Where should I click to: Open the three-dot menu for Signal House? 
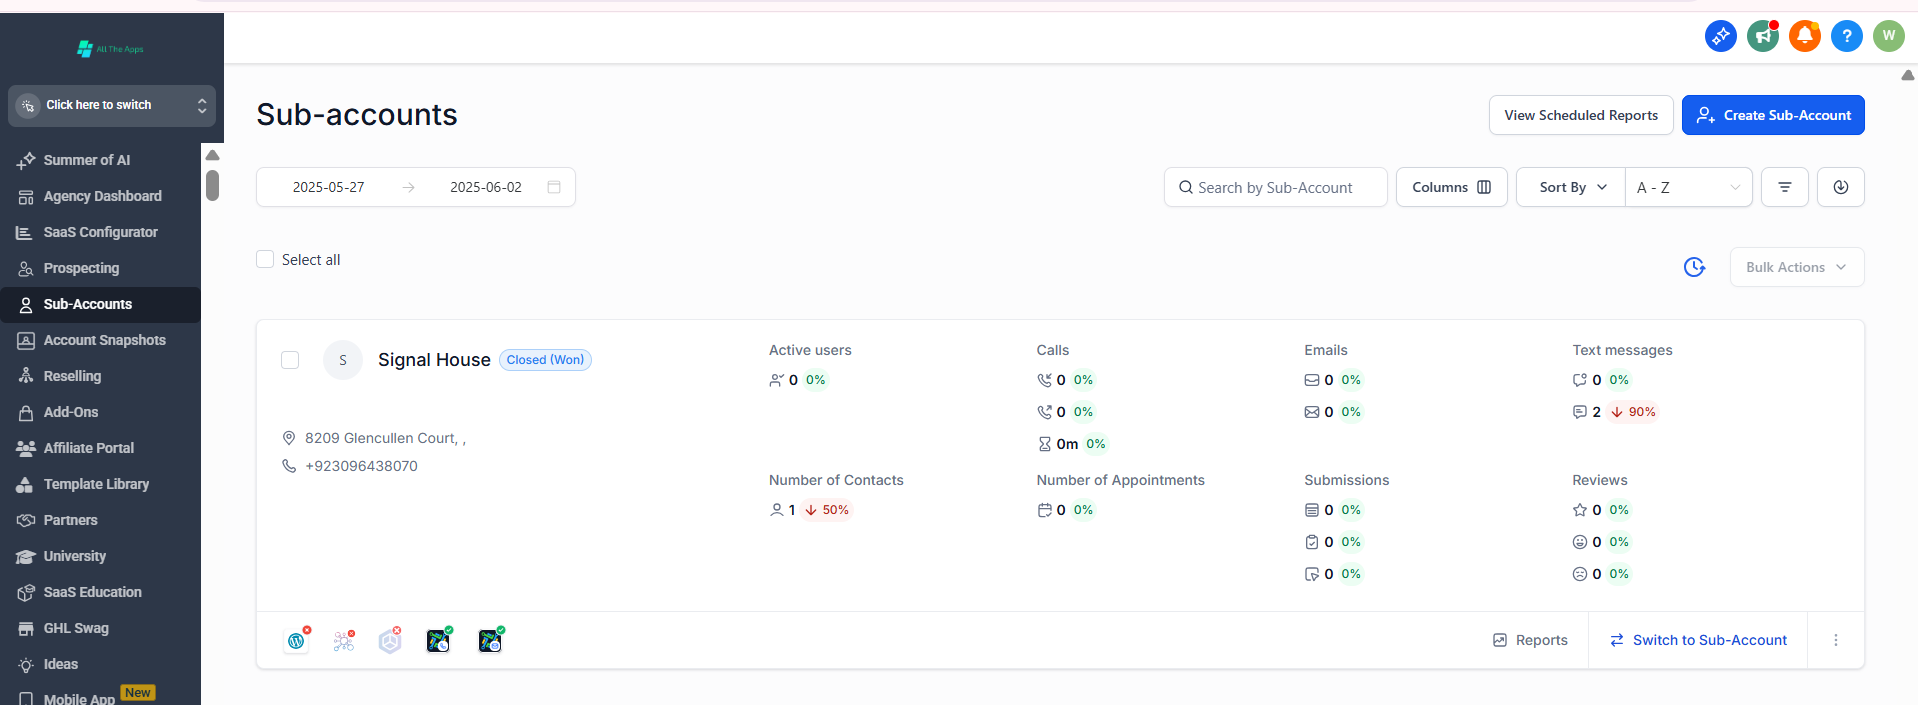[1835, 640]
